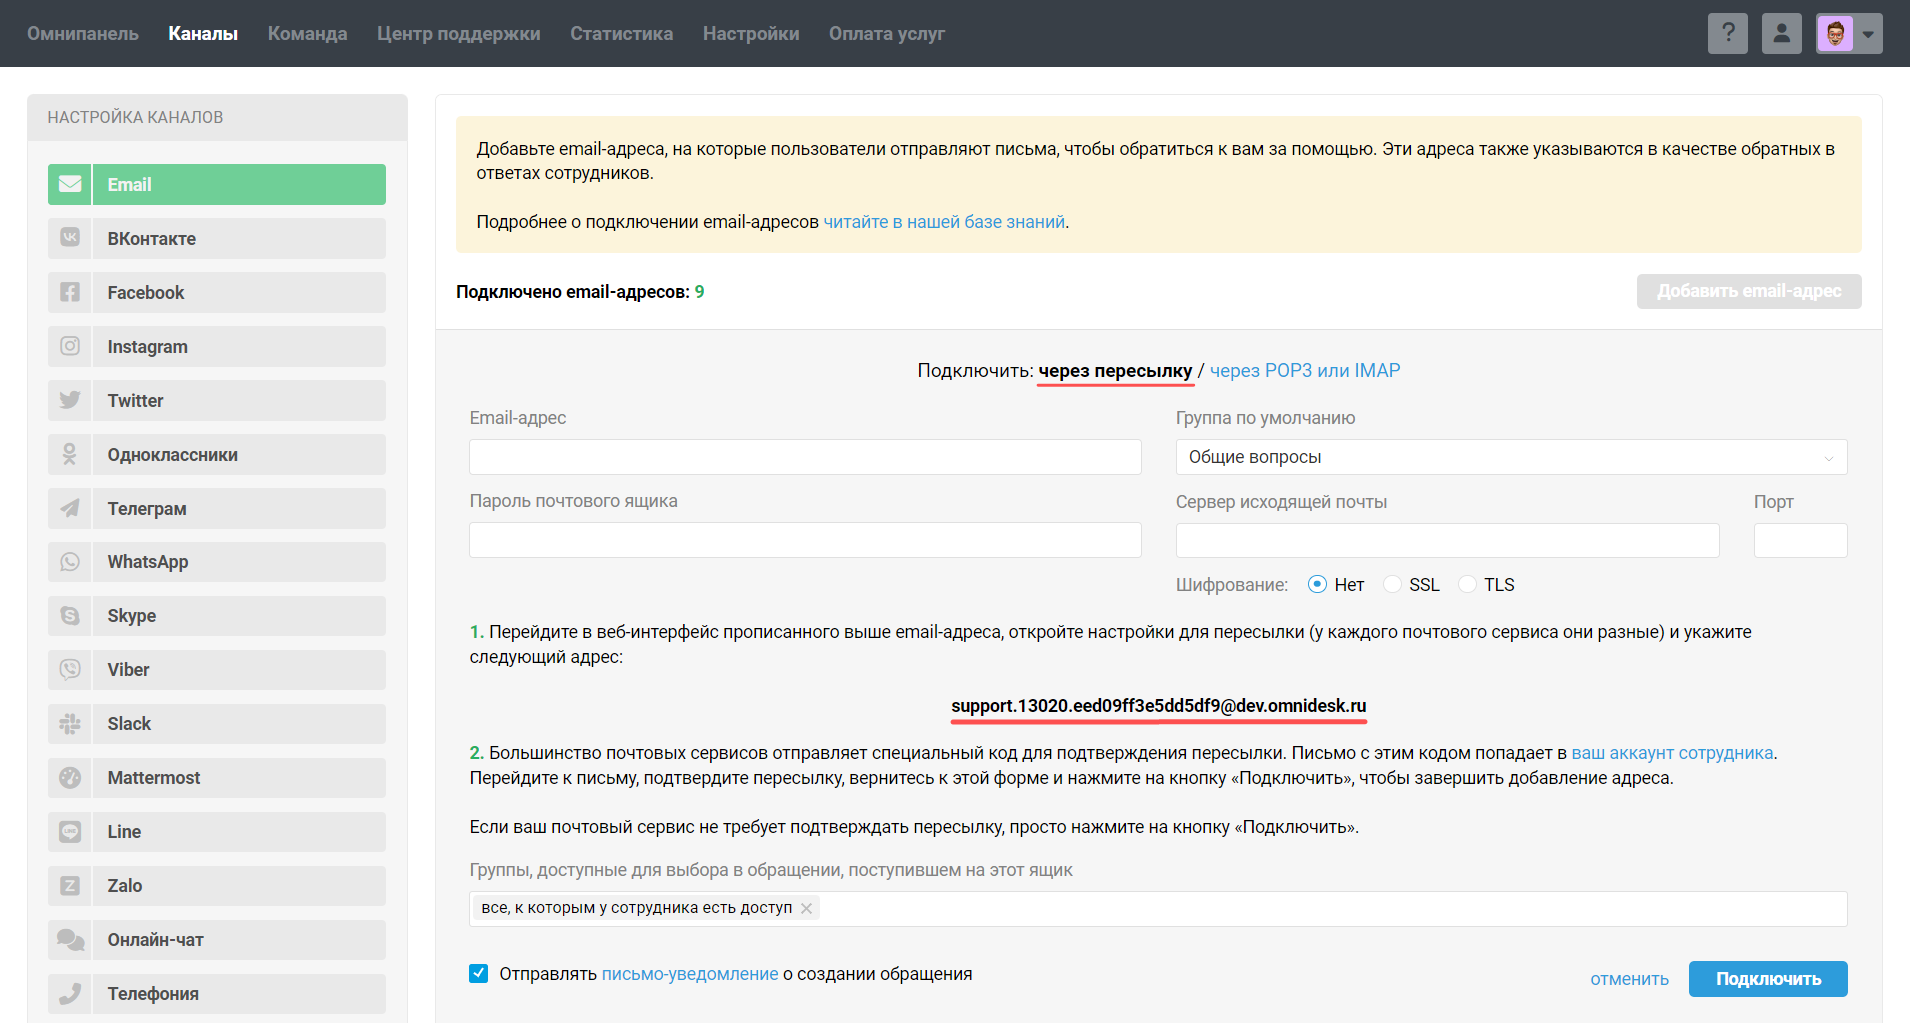
Task: Click the Twitter bird icon
Action: tap(70, 400)
